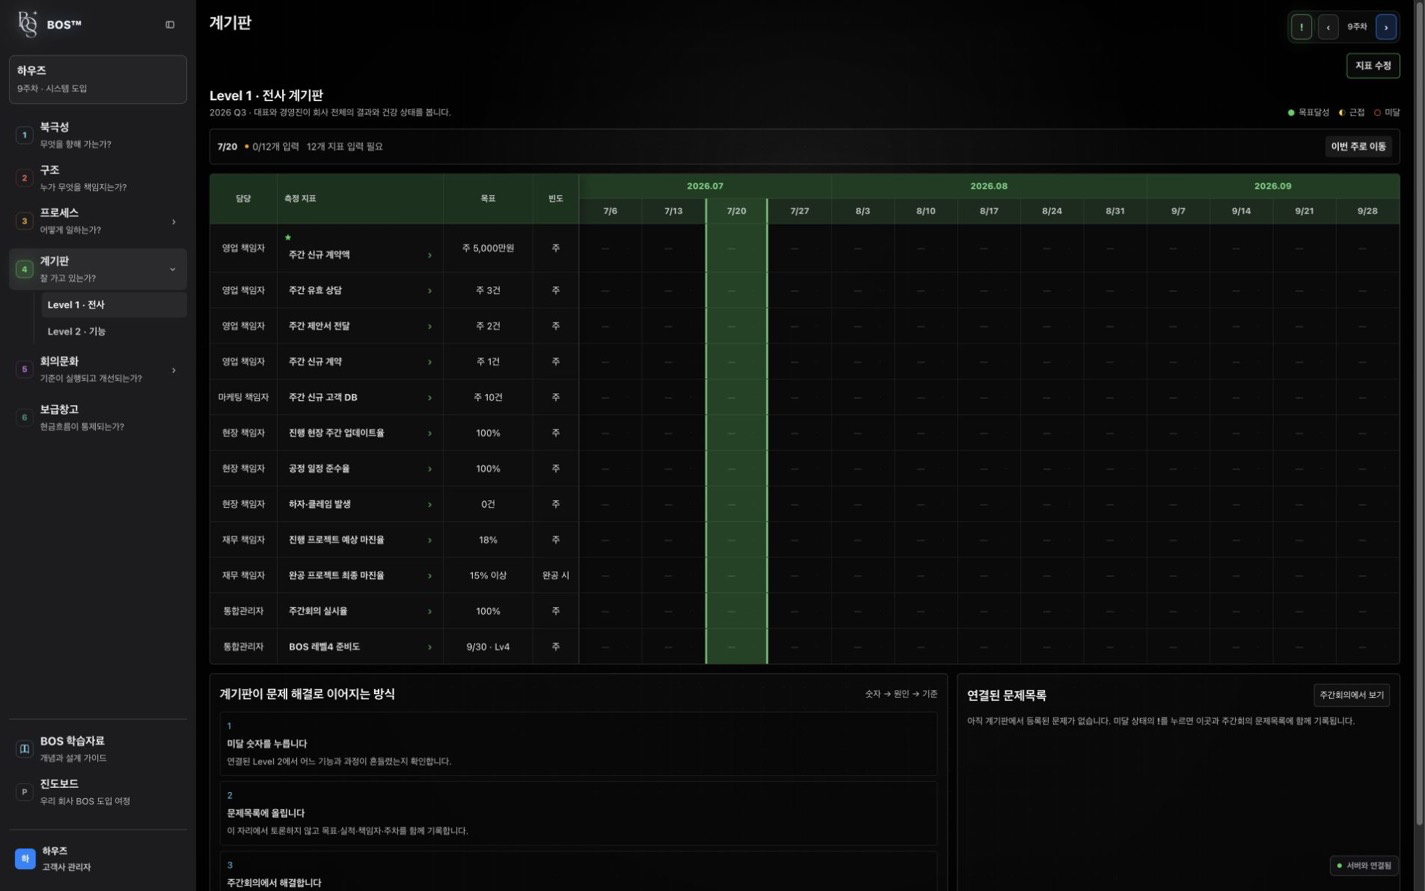Click the 15% 이상 target cell

coord(488,576)
